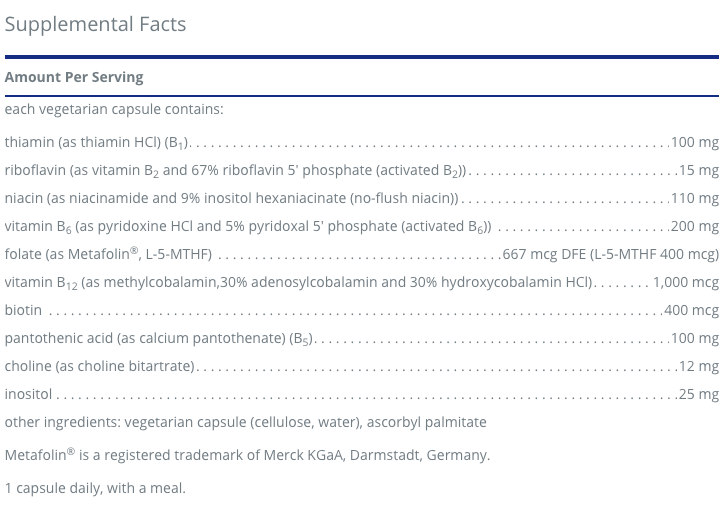The height and width of the screenshot is (506, 726).
Task: Click the 667 mcg DFE folate amount
Action: point(611,254)
